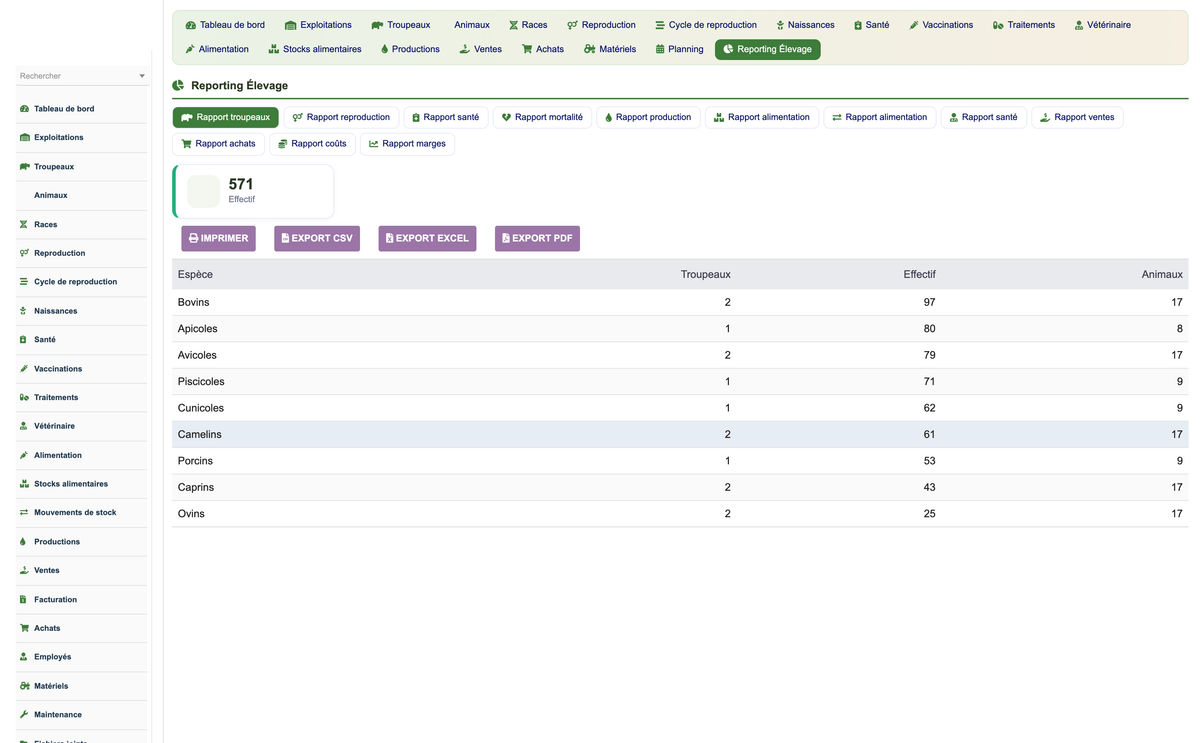This screenshot has width=1200, height=743.
Task: Open Tableau de bord in the top navigation
Action: 226,25
